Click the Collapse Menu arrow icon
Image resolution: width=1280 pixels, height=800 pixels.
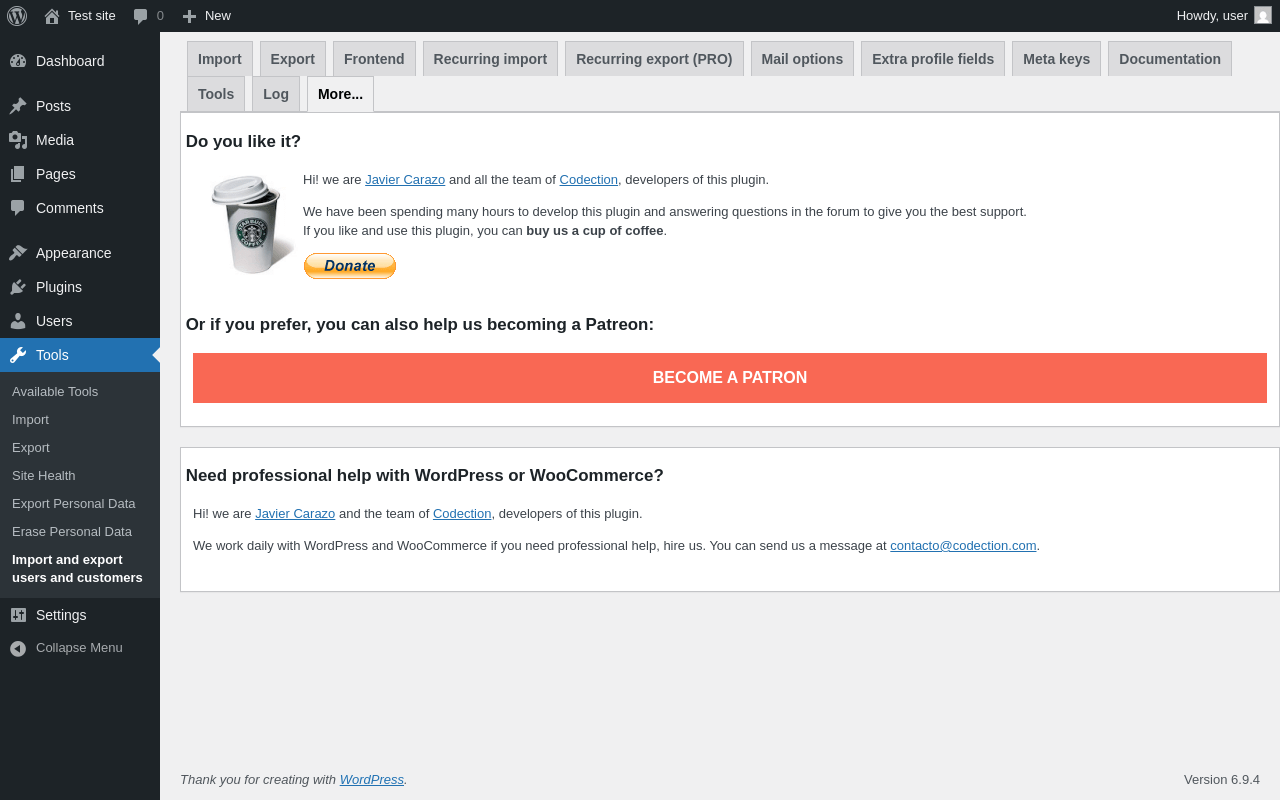tap(18, 648)
